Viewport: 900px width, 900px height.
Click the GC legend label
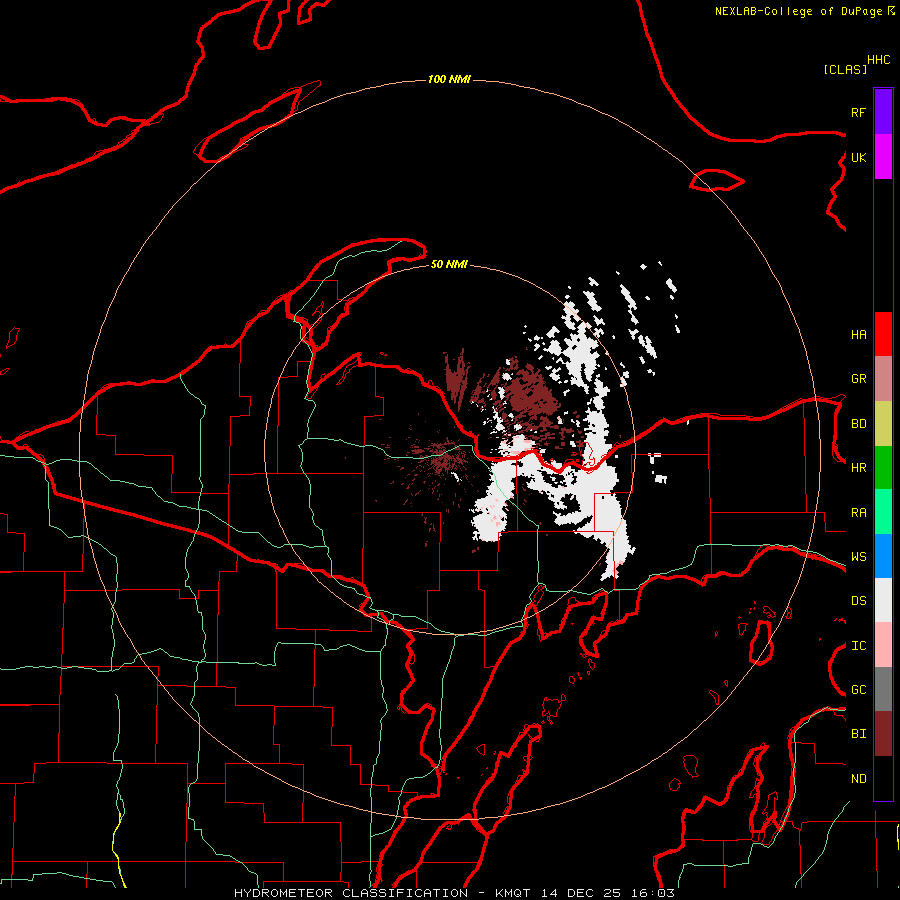tap(858, 690)
